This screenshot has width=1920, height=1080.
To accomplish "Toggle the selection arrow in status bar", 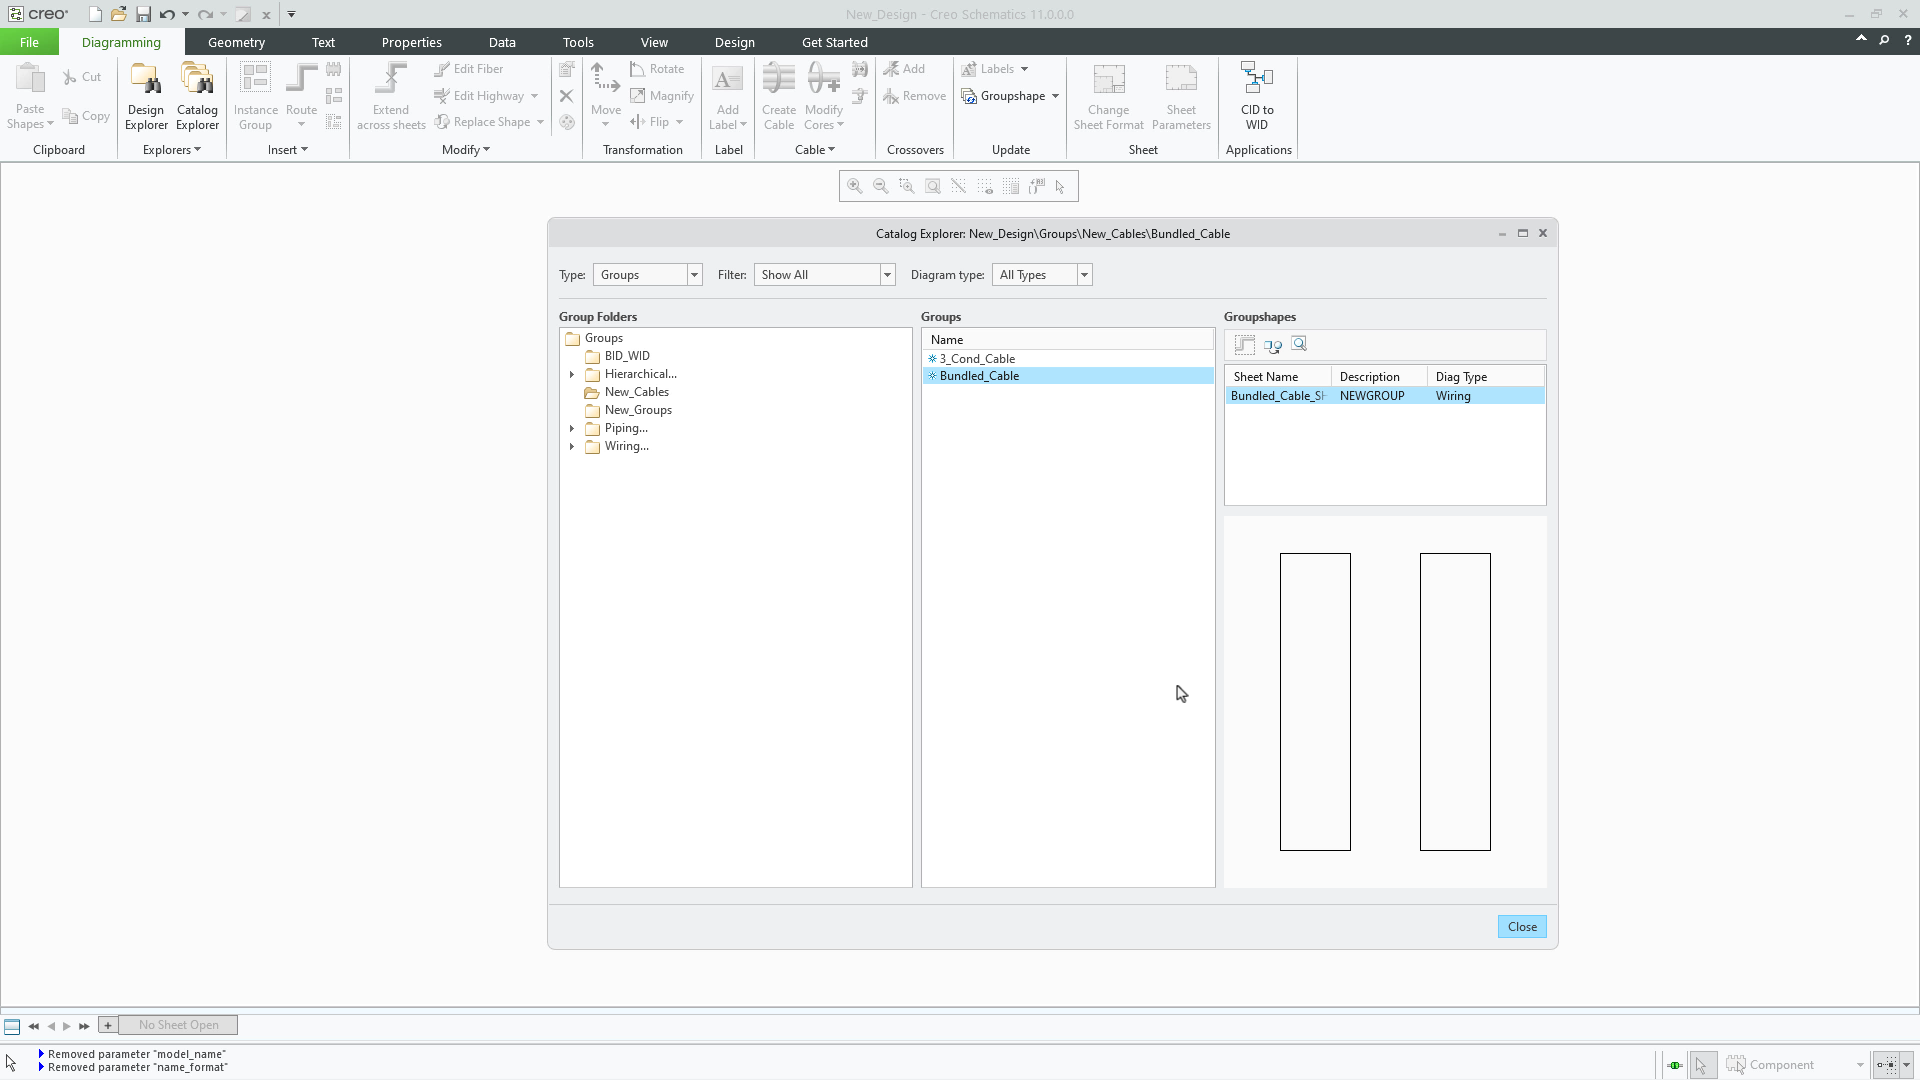I will point(1702,1065).
